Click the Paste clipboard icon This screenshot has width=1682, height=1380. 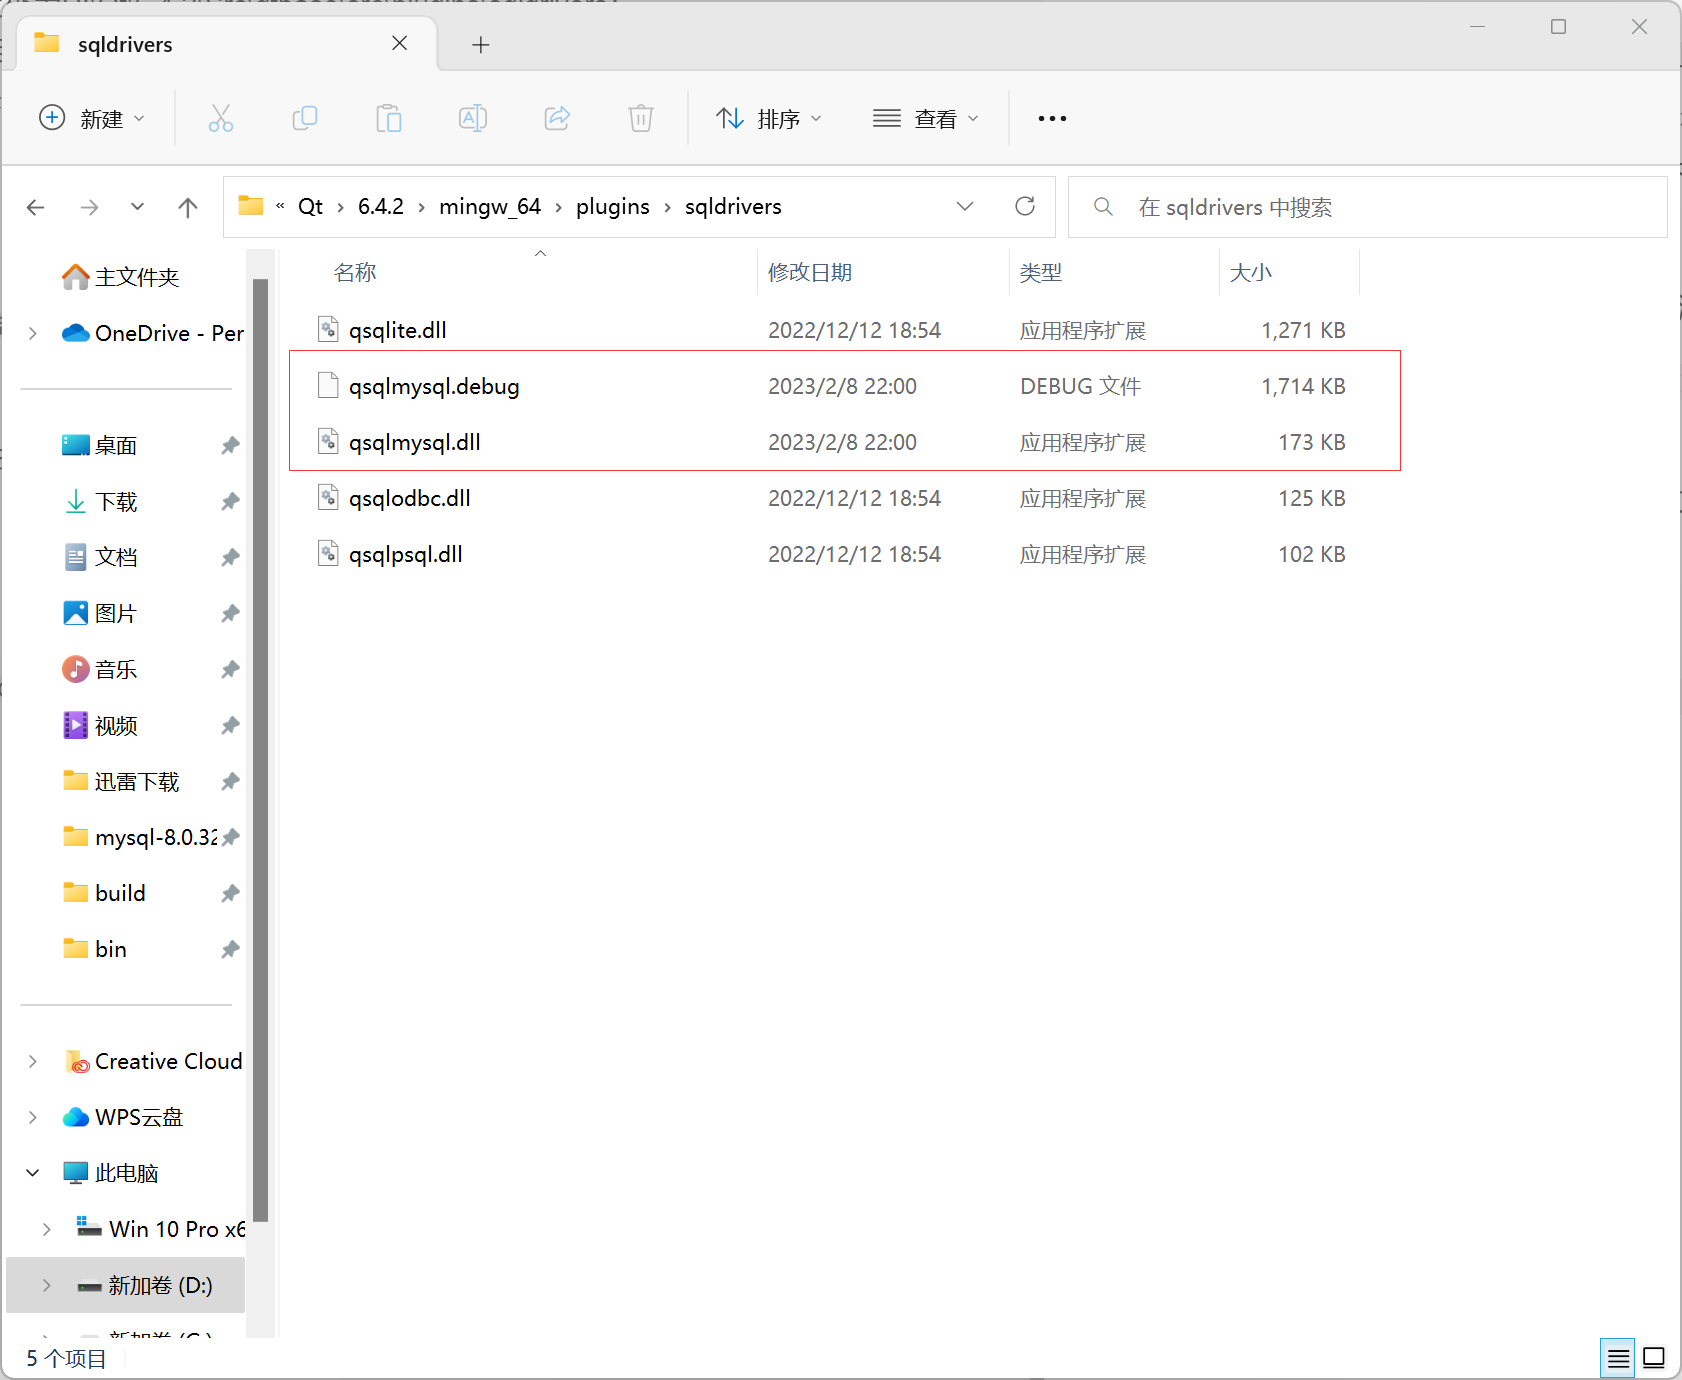click(x=389, y=119)
